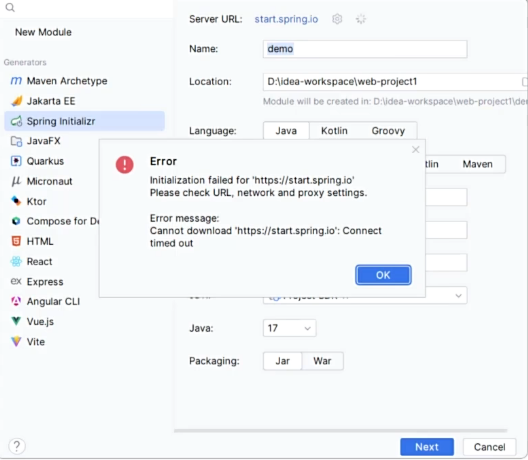Click the Name field containing demo
Screen dimensions: 528x460
point(365,49)
